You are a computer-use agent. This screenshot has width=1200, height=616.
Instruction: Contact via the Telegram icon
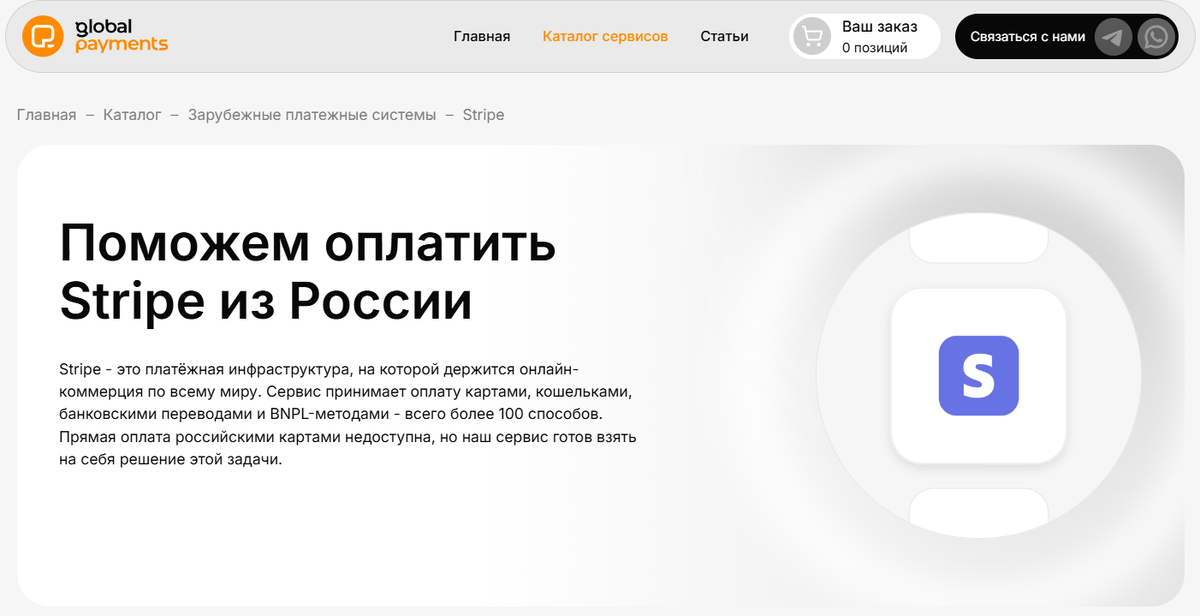click(x=1113, y=37)
